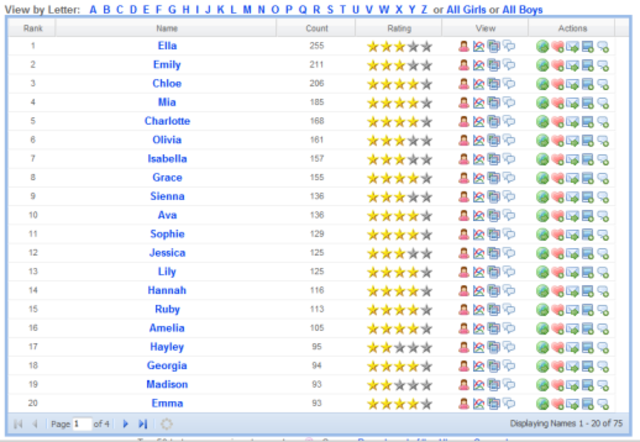View the popularity chart icon for Madison
This screenshot has height=442, width=640.
coord(478,384)
